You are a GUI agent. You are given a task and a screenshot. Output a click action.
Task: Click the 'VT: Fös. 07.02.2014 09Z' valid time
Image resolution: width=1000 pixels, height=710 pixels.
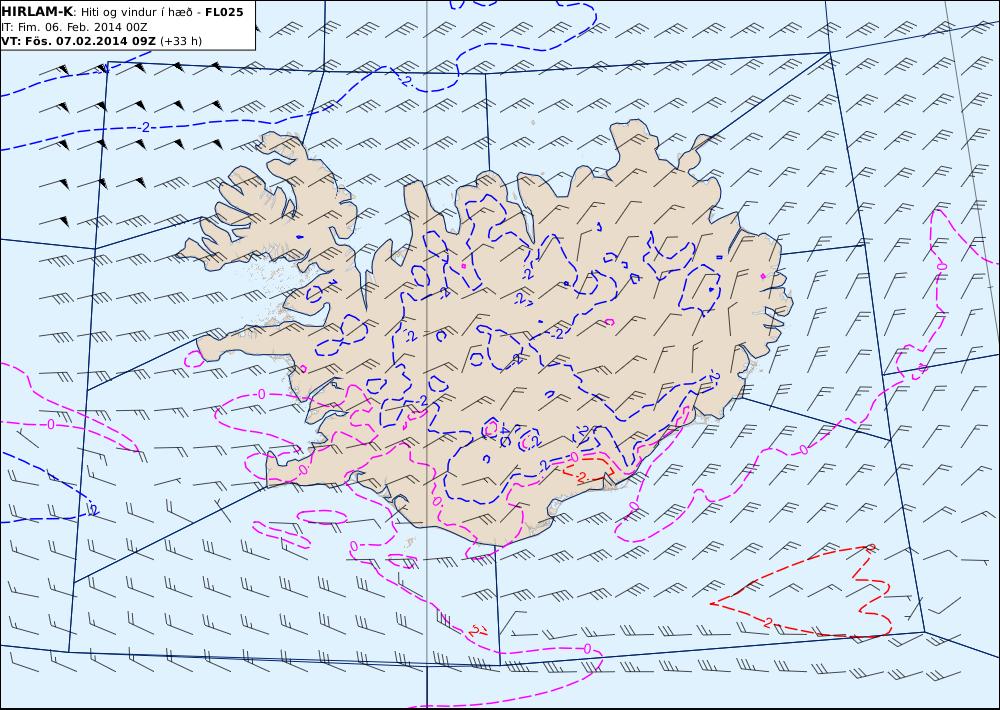[78, 41]
